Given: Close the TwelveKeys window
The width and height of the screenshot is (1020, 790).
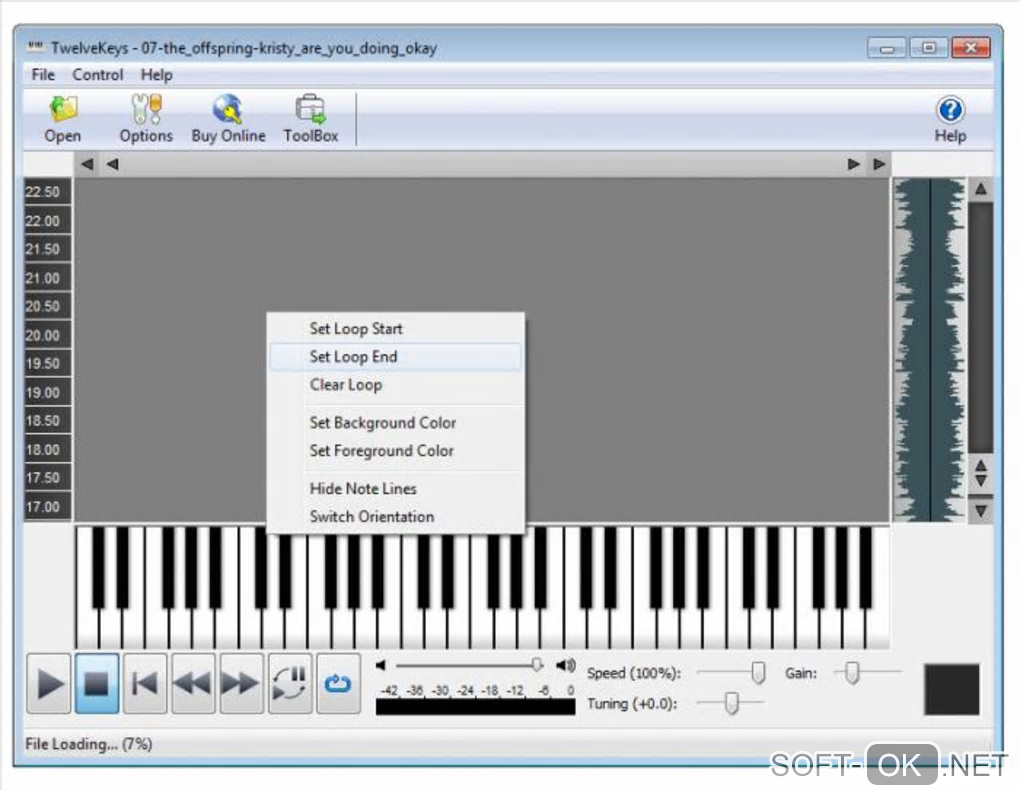Looking at the screenshot, I should tap(971, 48).
